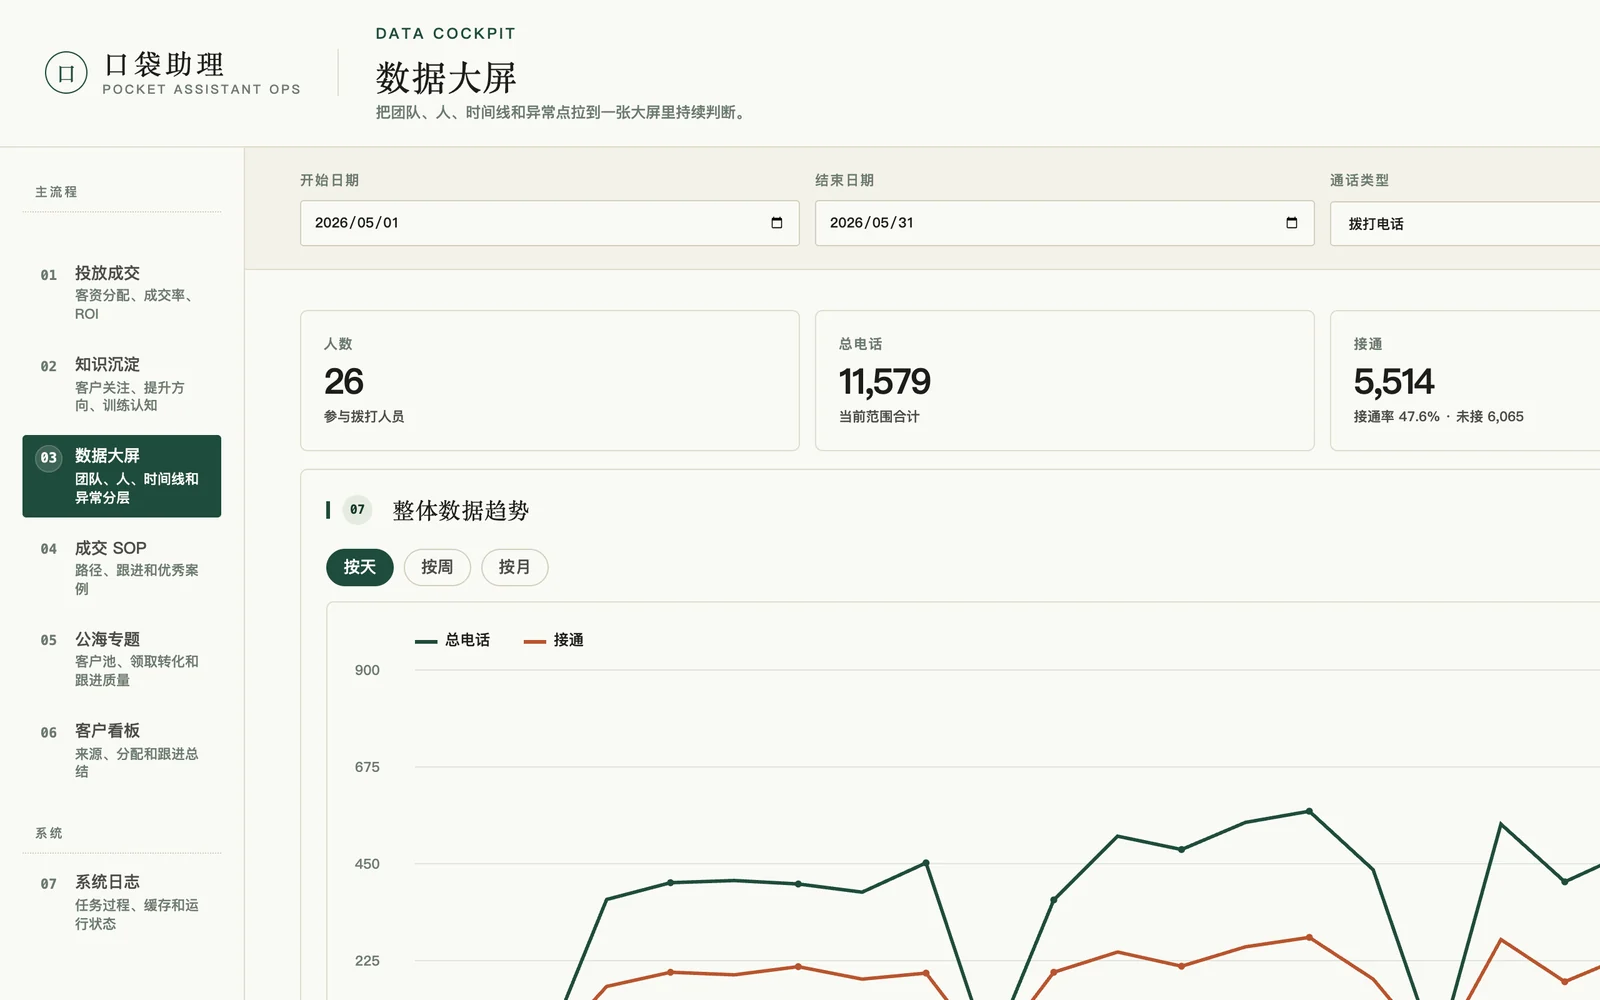This screenshot has width=1600, height=1000.
Task: Go to 知识沉淀 in sidebar
Action: click(121, 384)
